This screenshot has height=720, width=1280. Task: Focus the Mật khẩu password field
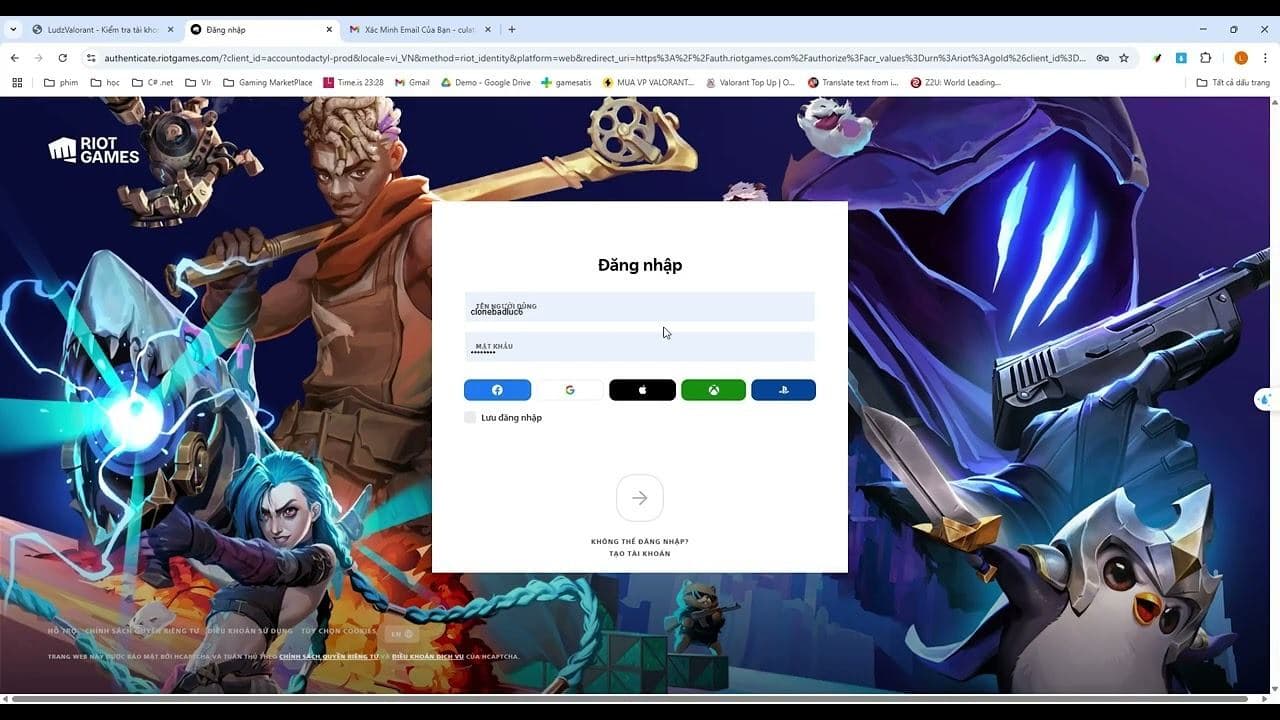640,347
